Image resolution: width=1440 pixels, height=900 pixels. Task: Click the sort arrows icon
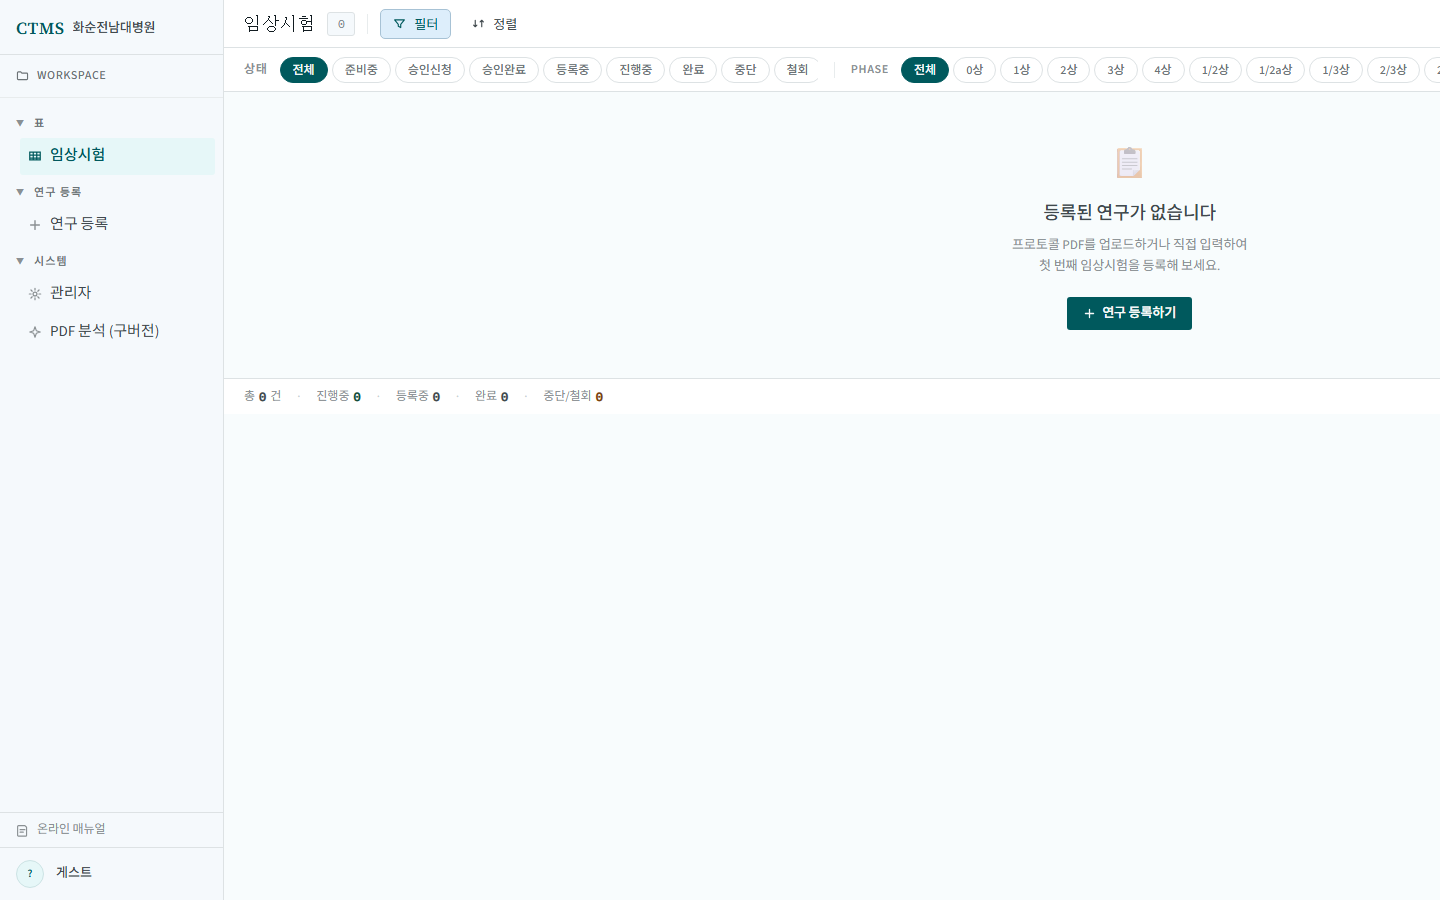[478, 24]
